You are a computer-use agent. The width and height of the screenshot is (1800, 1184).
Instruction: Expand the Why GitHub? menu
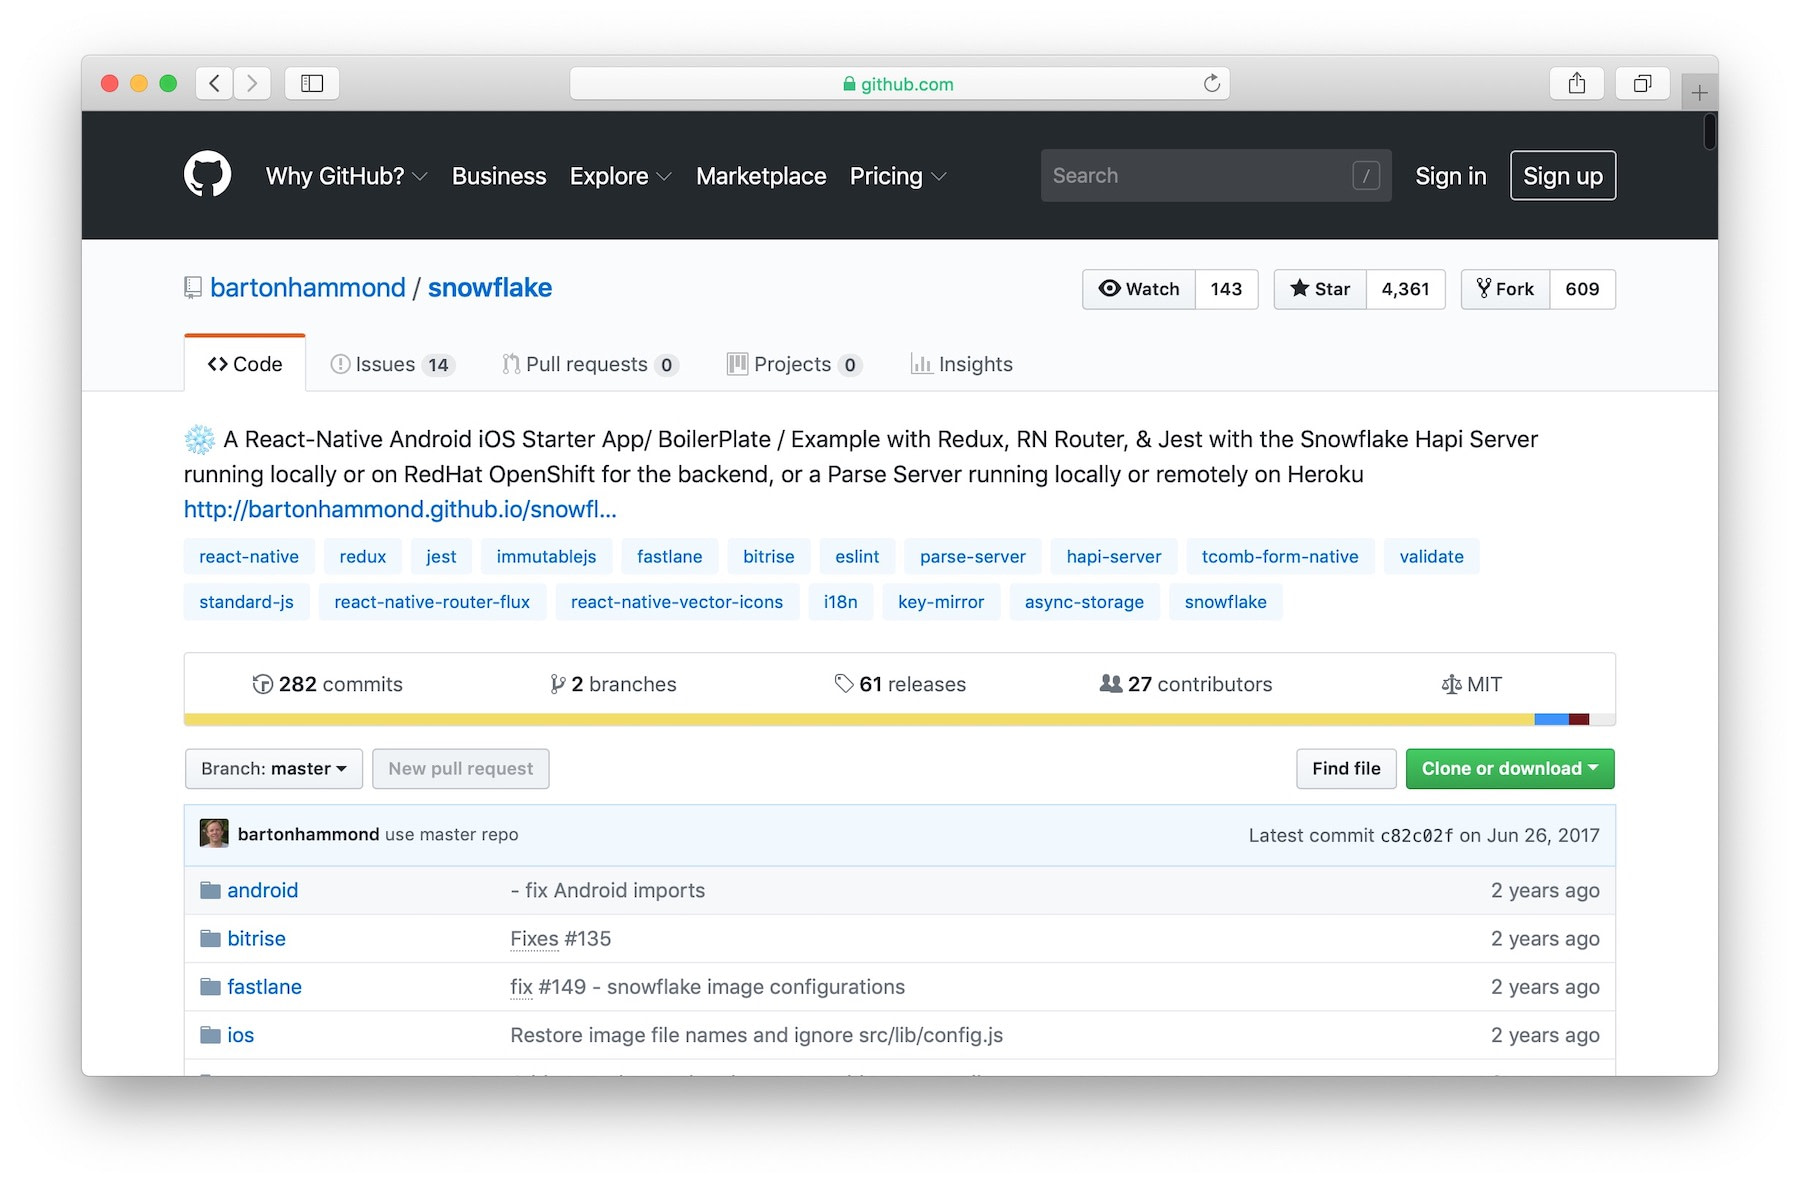coord(346,176)
